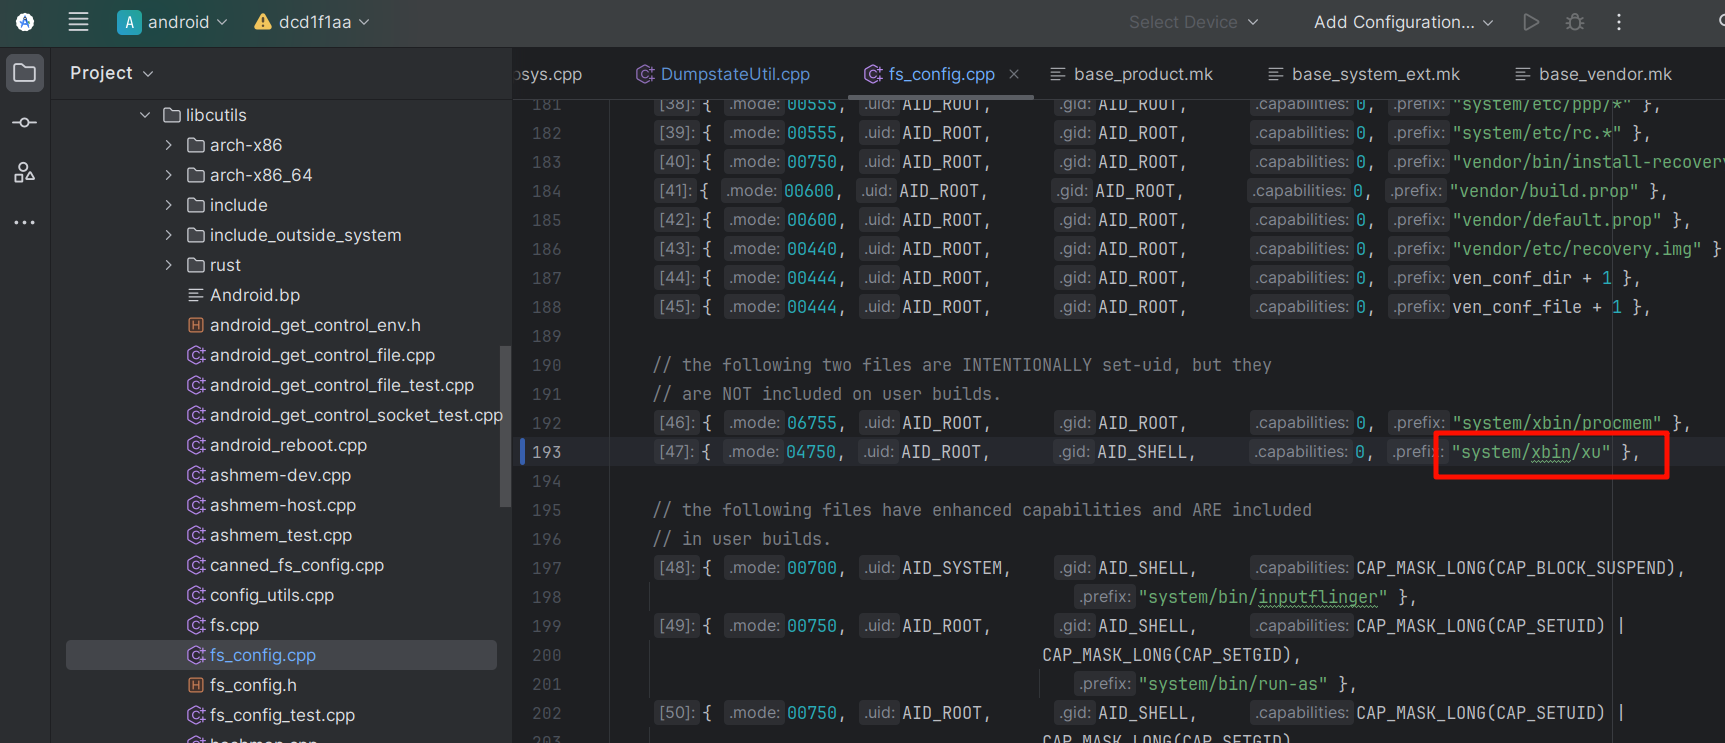Collapse the libcutils folder
This screenshot has width=1725, height=743.
[x=145, y=115]
